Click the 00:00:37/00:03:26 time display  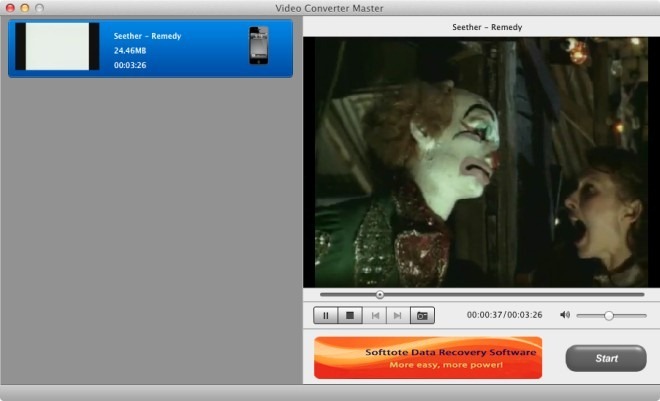pos(504,315)
